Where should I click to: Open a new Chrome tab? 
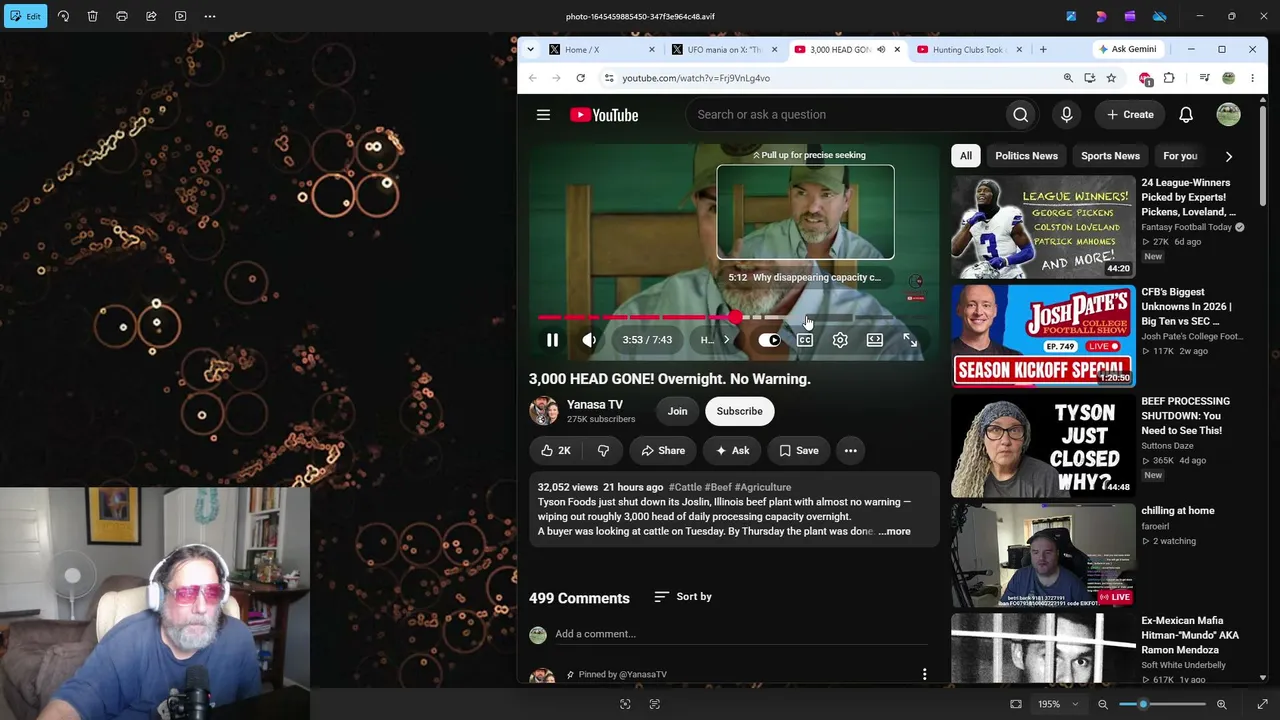coord(1043,49)
